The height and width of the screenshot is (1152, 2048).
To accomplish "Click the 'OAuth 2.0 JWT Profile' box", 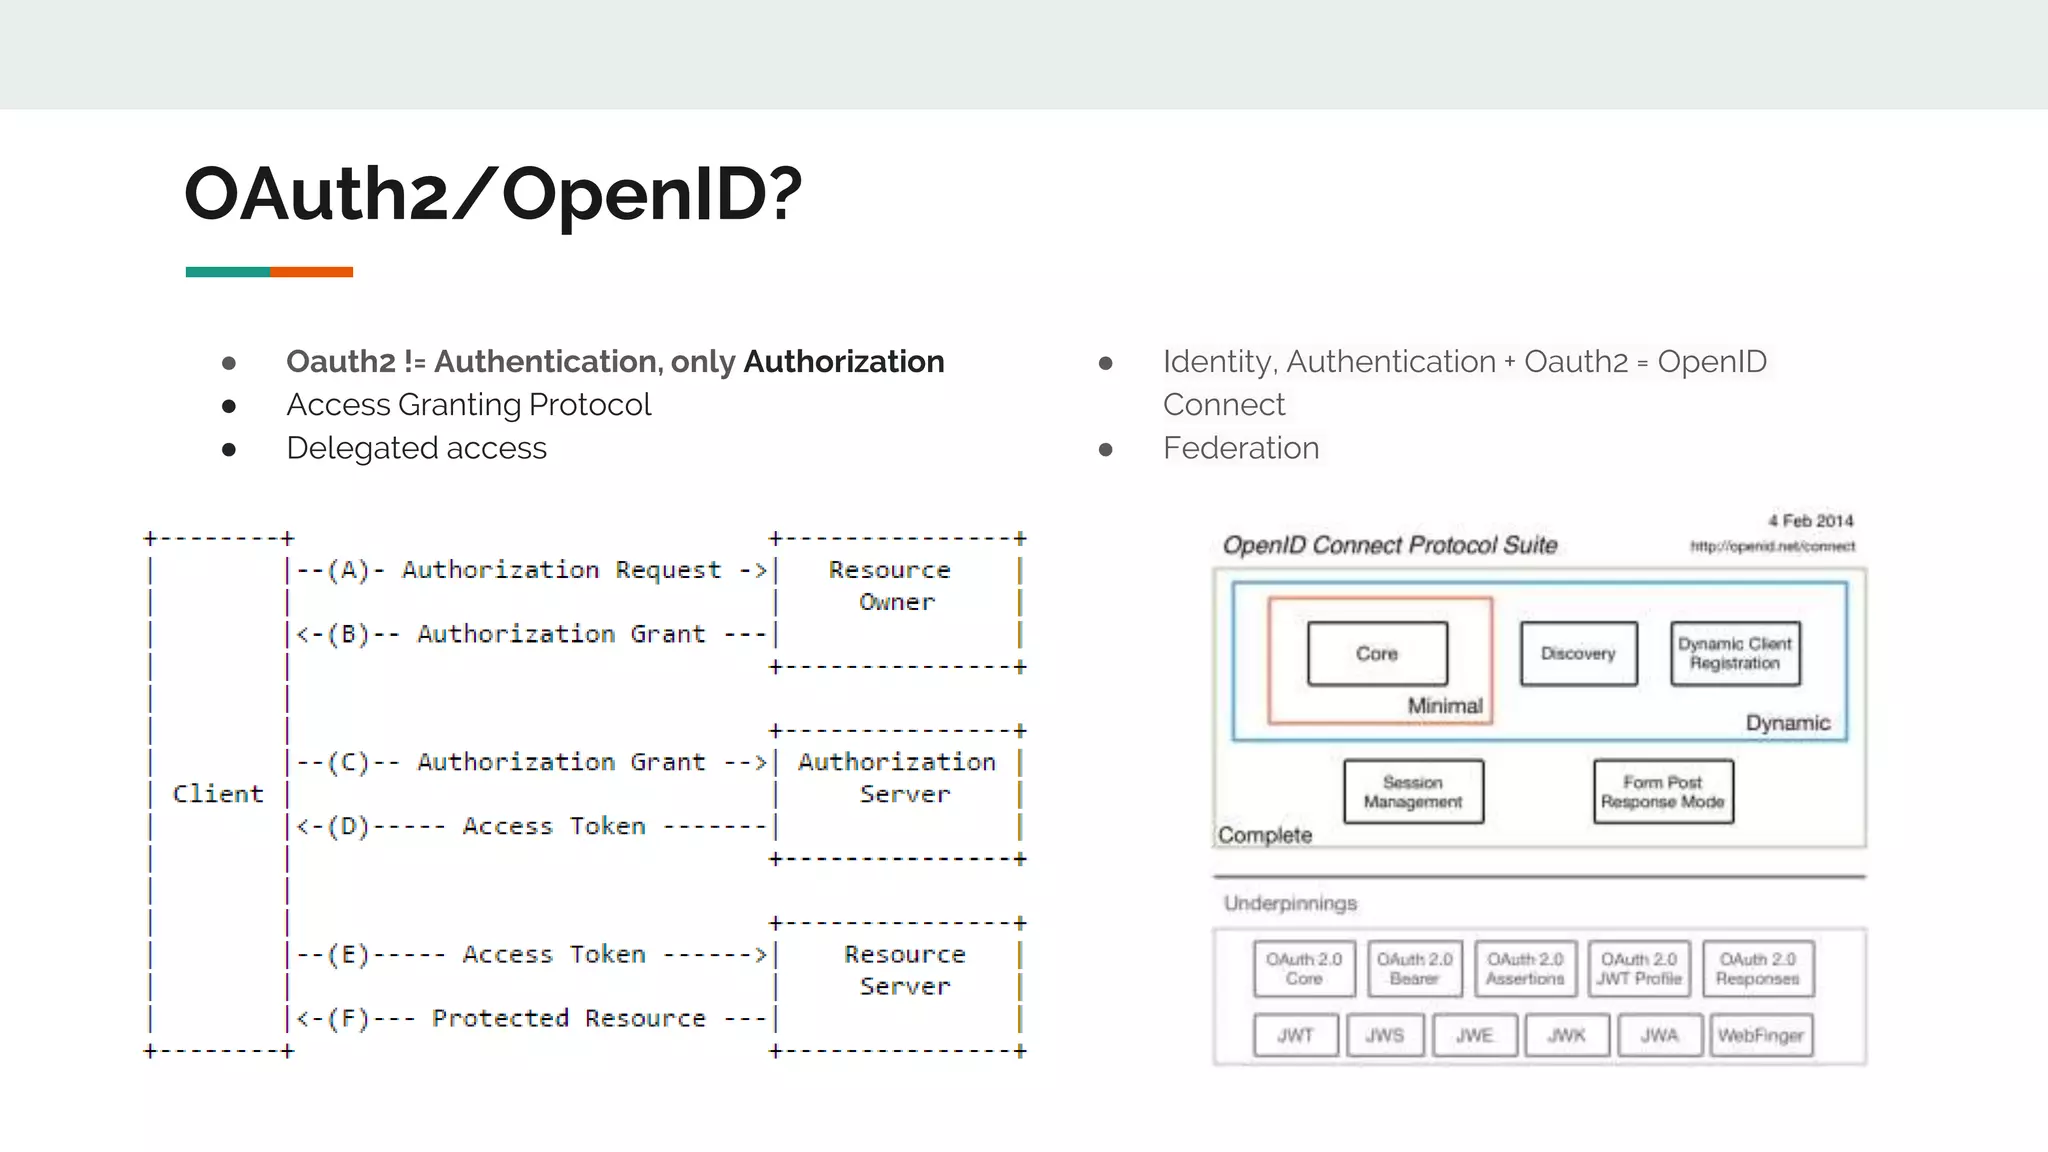I will click(1639, 969).
